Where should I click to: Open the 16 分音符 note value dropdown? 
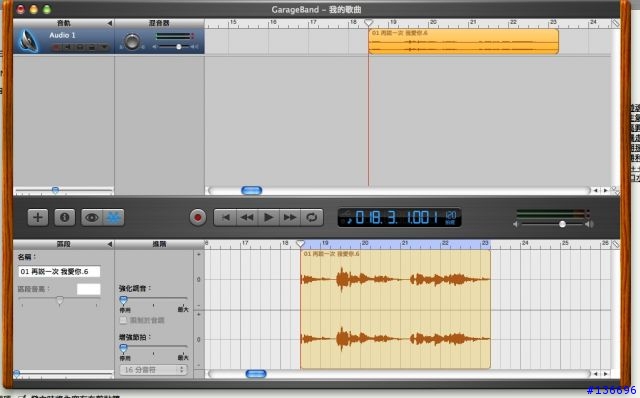coord(153,370)
